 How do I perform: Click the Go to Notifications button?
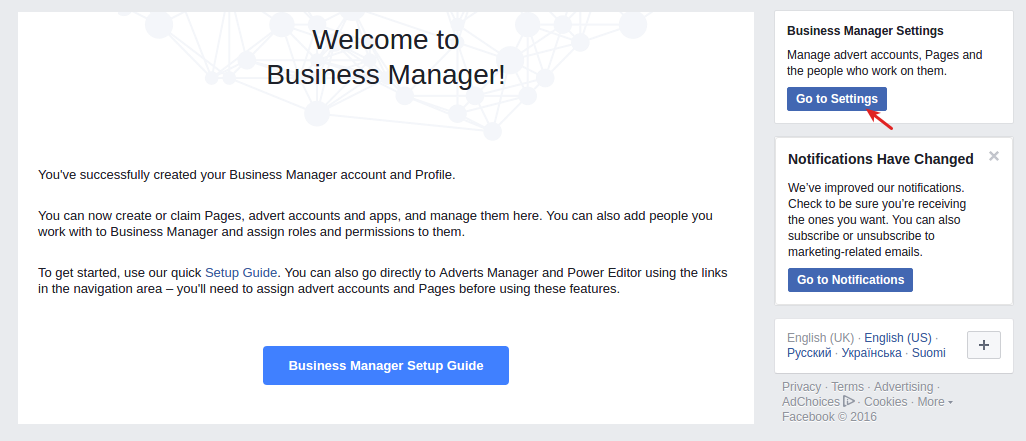pyautogui.click(x=850, y=279)
